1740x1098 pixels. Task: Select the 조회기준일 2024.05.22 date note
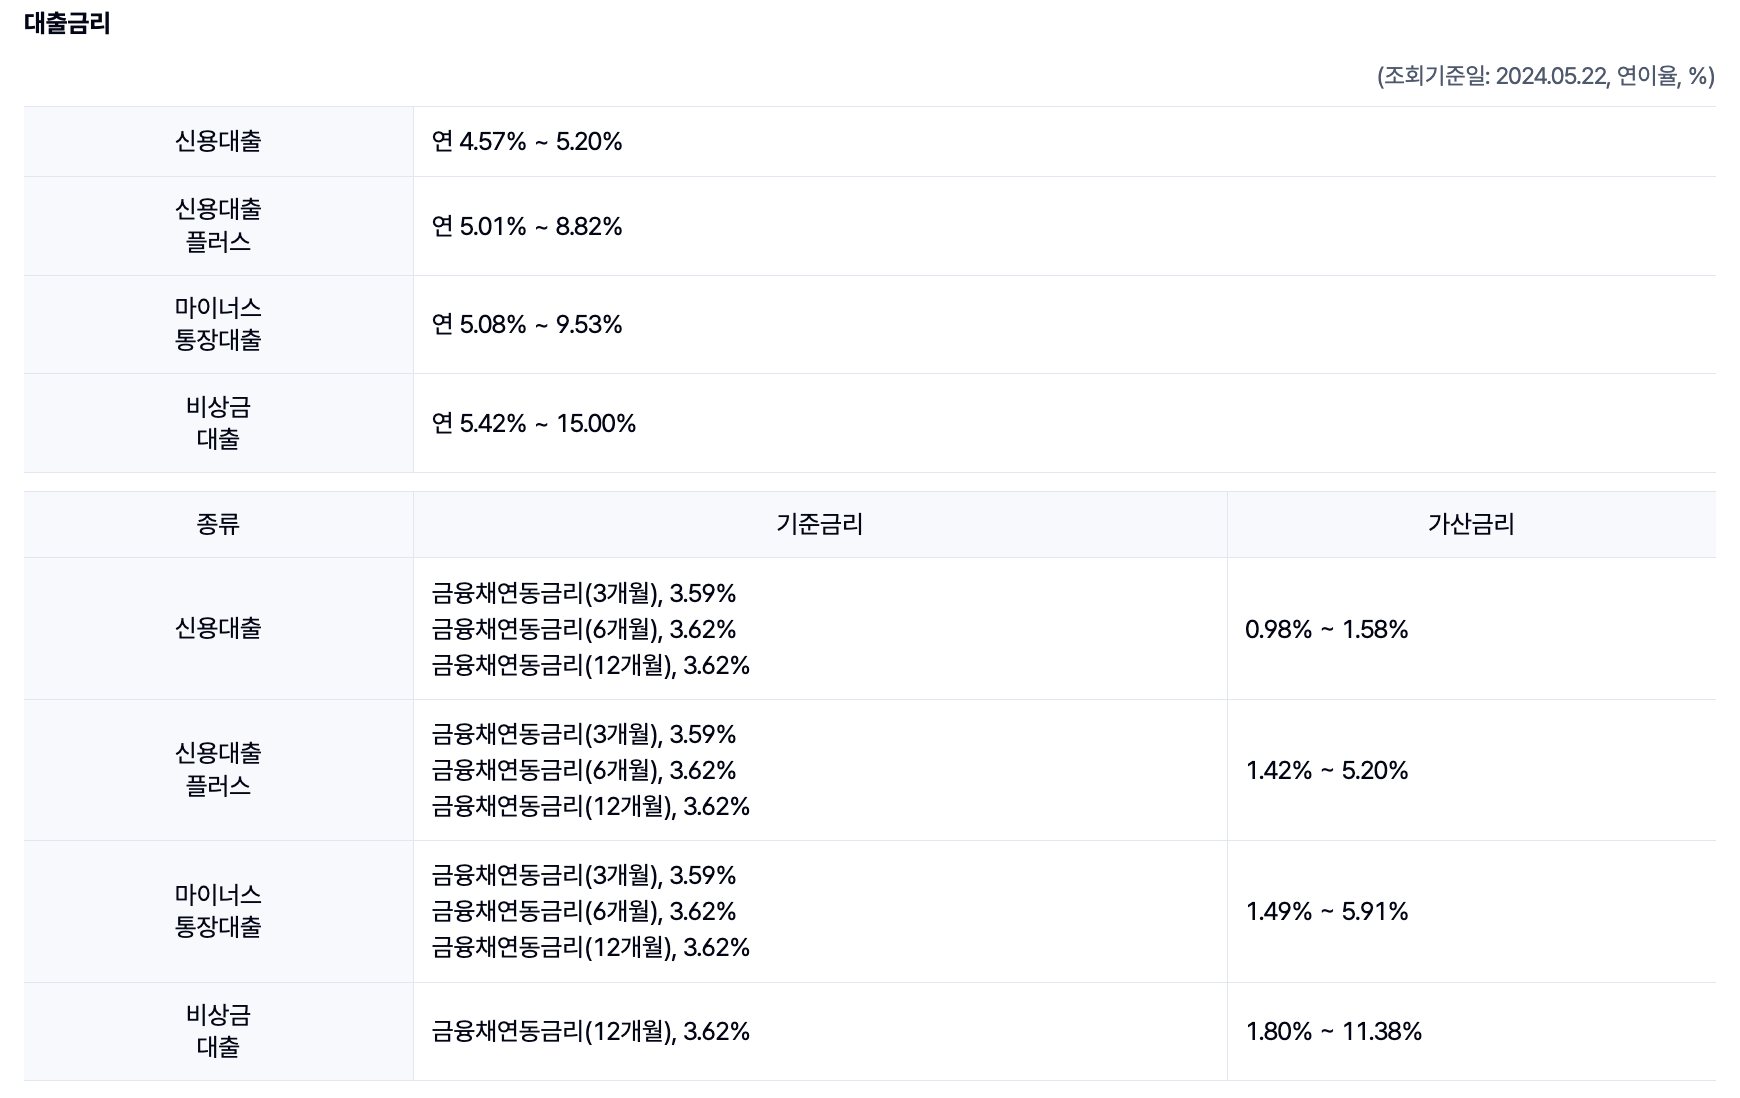coord(1545,76)
